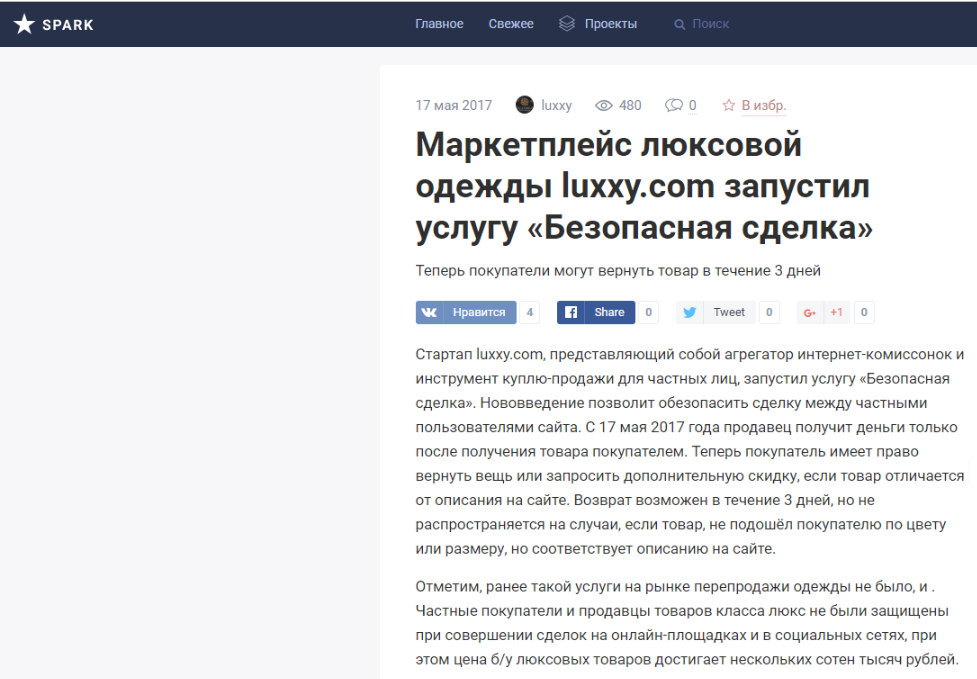
Task: Click the Проекты stack icon
Action: click(567, 24)
